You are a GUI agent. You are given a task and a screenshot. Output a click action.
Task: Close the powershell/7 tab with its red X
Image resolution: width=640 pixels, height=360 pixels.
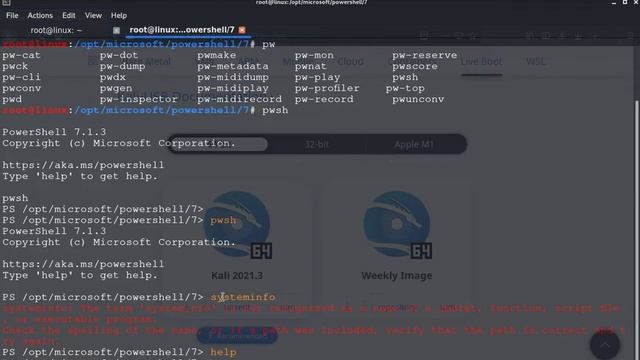coord(242,30)
